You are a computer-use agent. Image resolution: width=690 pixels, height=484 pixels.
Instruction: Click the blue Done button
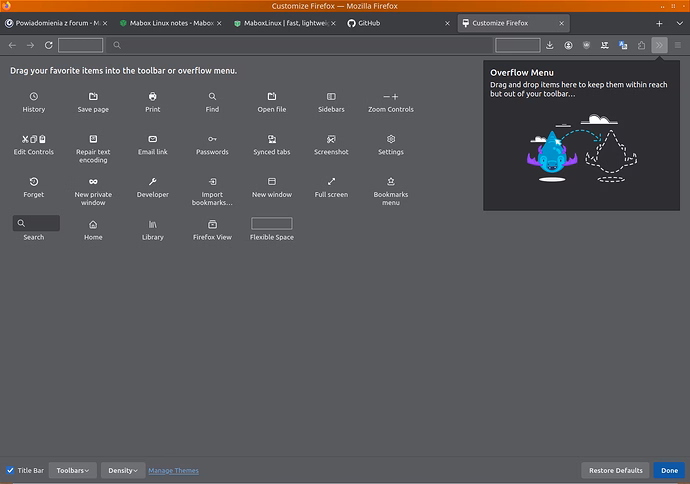(669, 470)
